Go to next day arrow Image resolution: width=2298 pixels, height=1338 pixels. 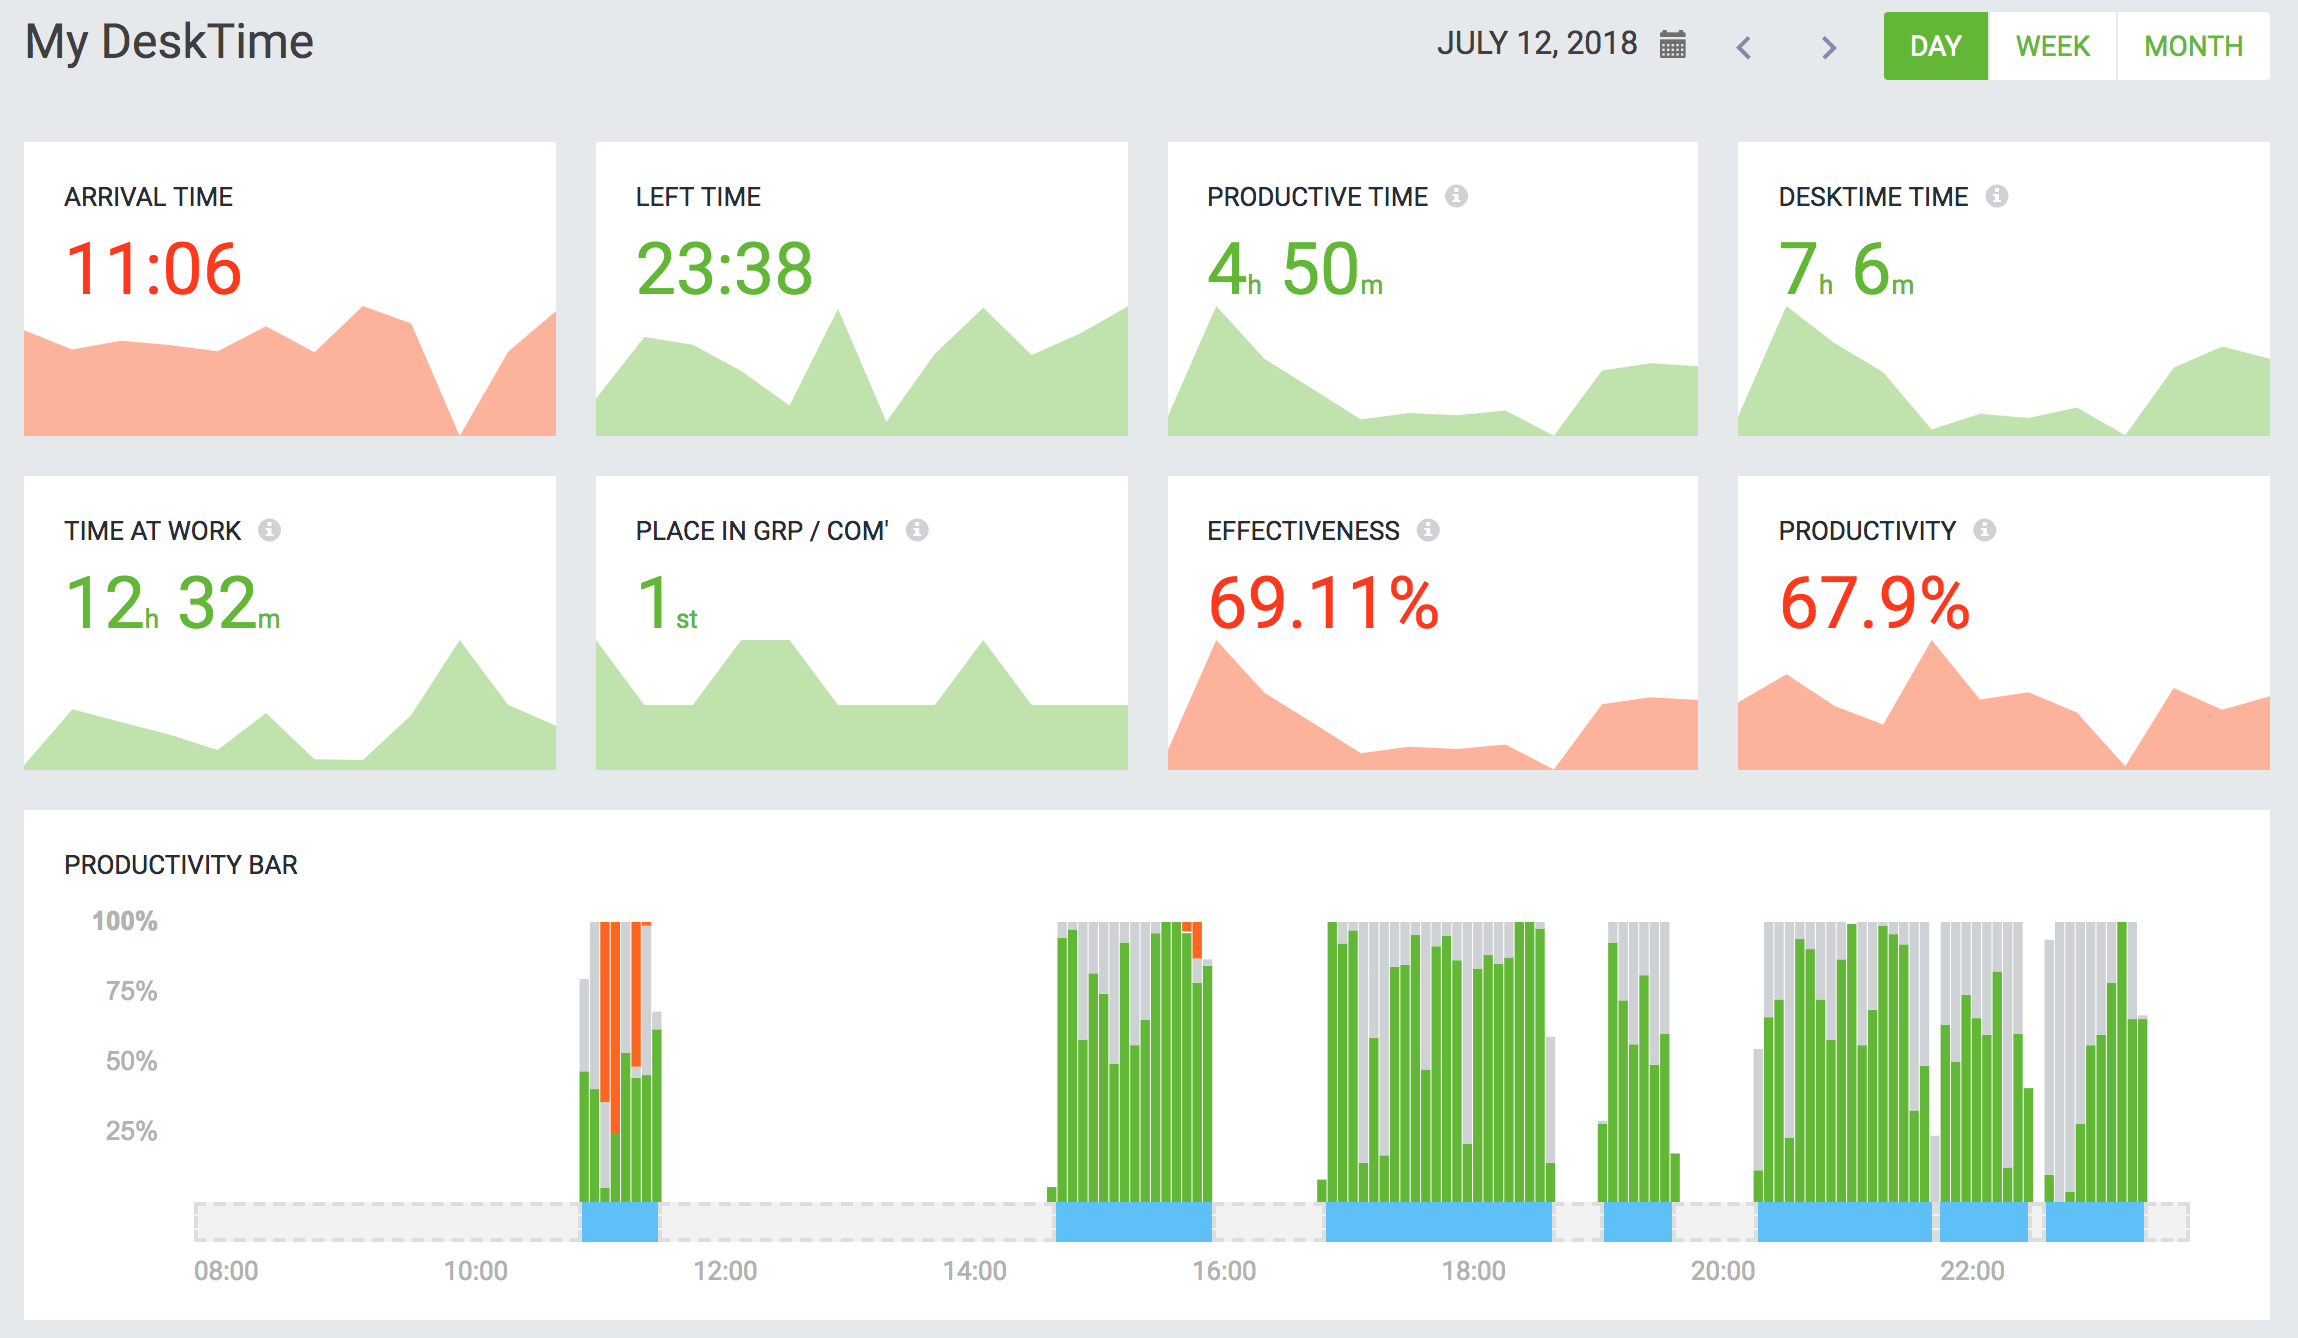point(1829,47)
